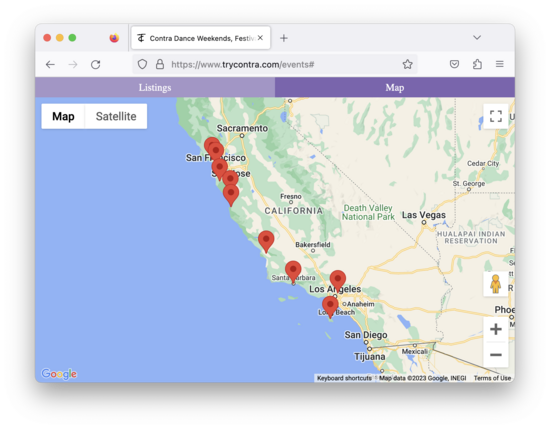This screenshot has width=550, height=429.
Task: Switch to Satellite map view
Action: 116,116
